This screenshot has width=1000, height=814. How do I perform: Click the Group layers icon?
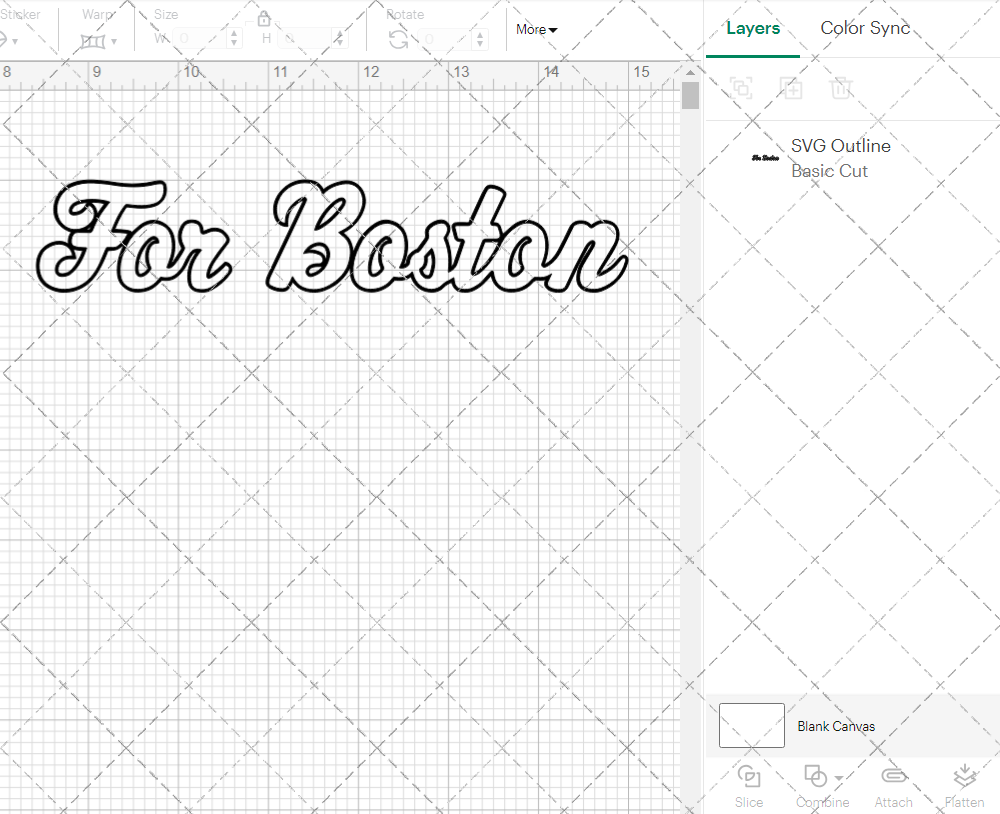pos(741,88)
